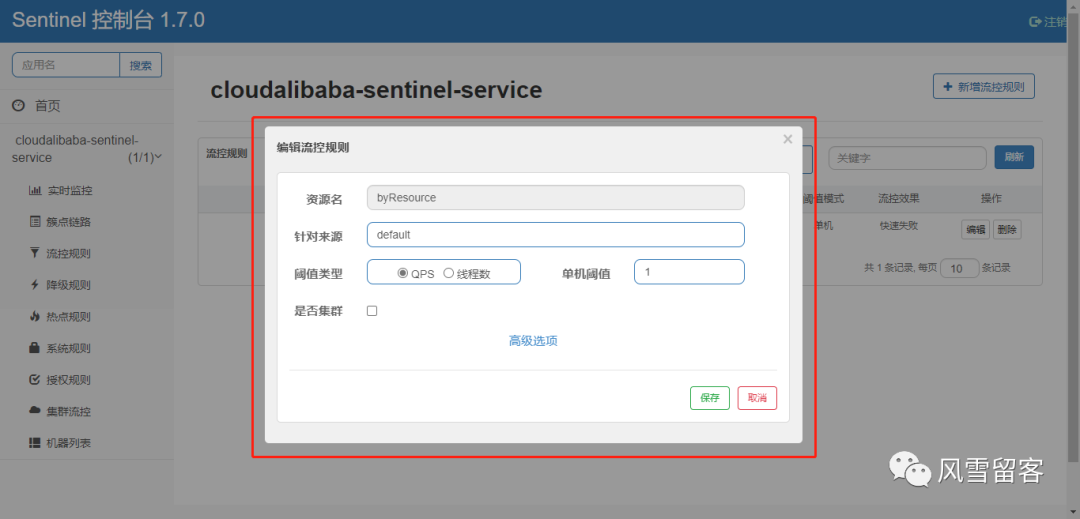Click the logout arrow icon in the header
The height and width of the screenshot is (519, 1080).
1035,22
